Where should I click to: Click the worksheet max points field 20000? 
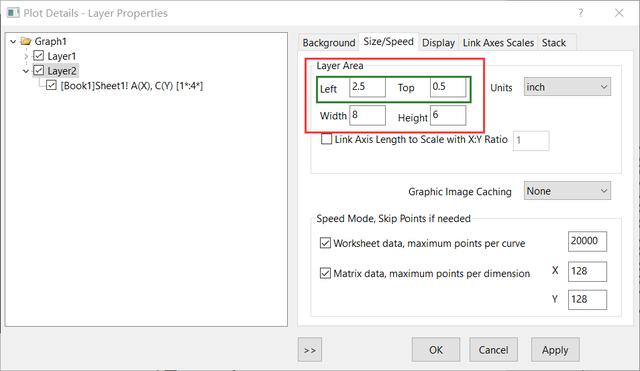click(587, 241)
